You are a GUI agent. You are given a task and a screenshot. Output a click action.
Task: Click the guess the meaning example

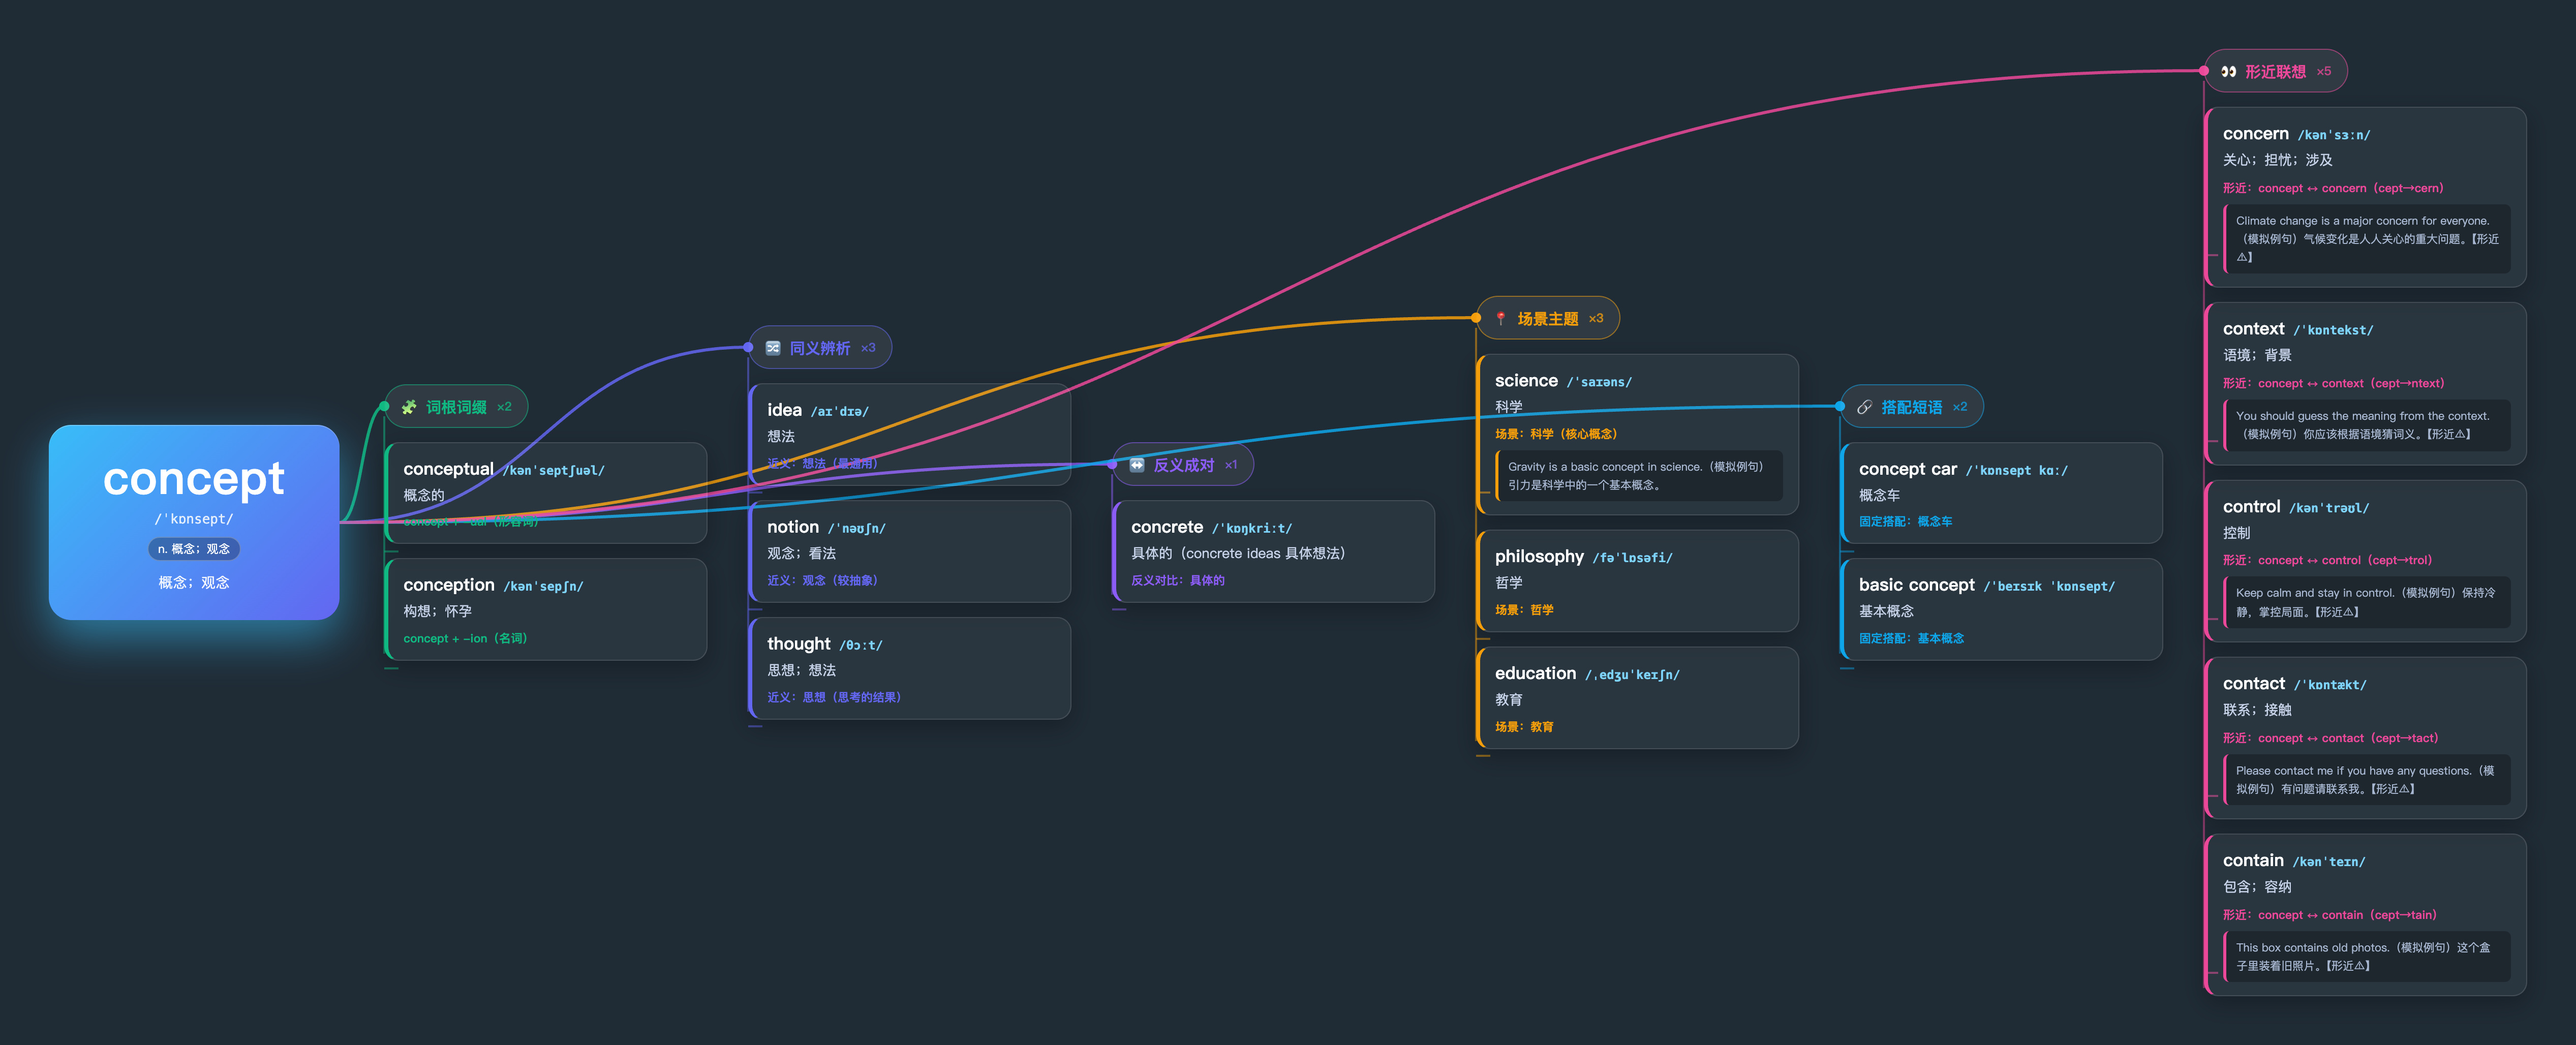pos(2367,425)
